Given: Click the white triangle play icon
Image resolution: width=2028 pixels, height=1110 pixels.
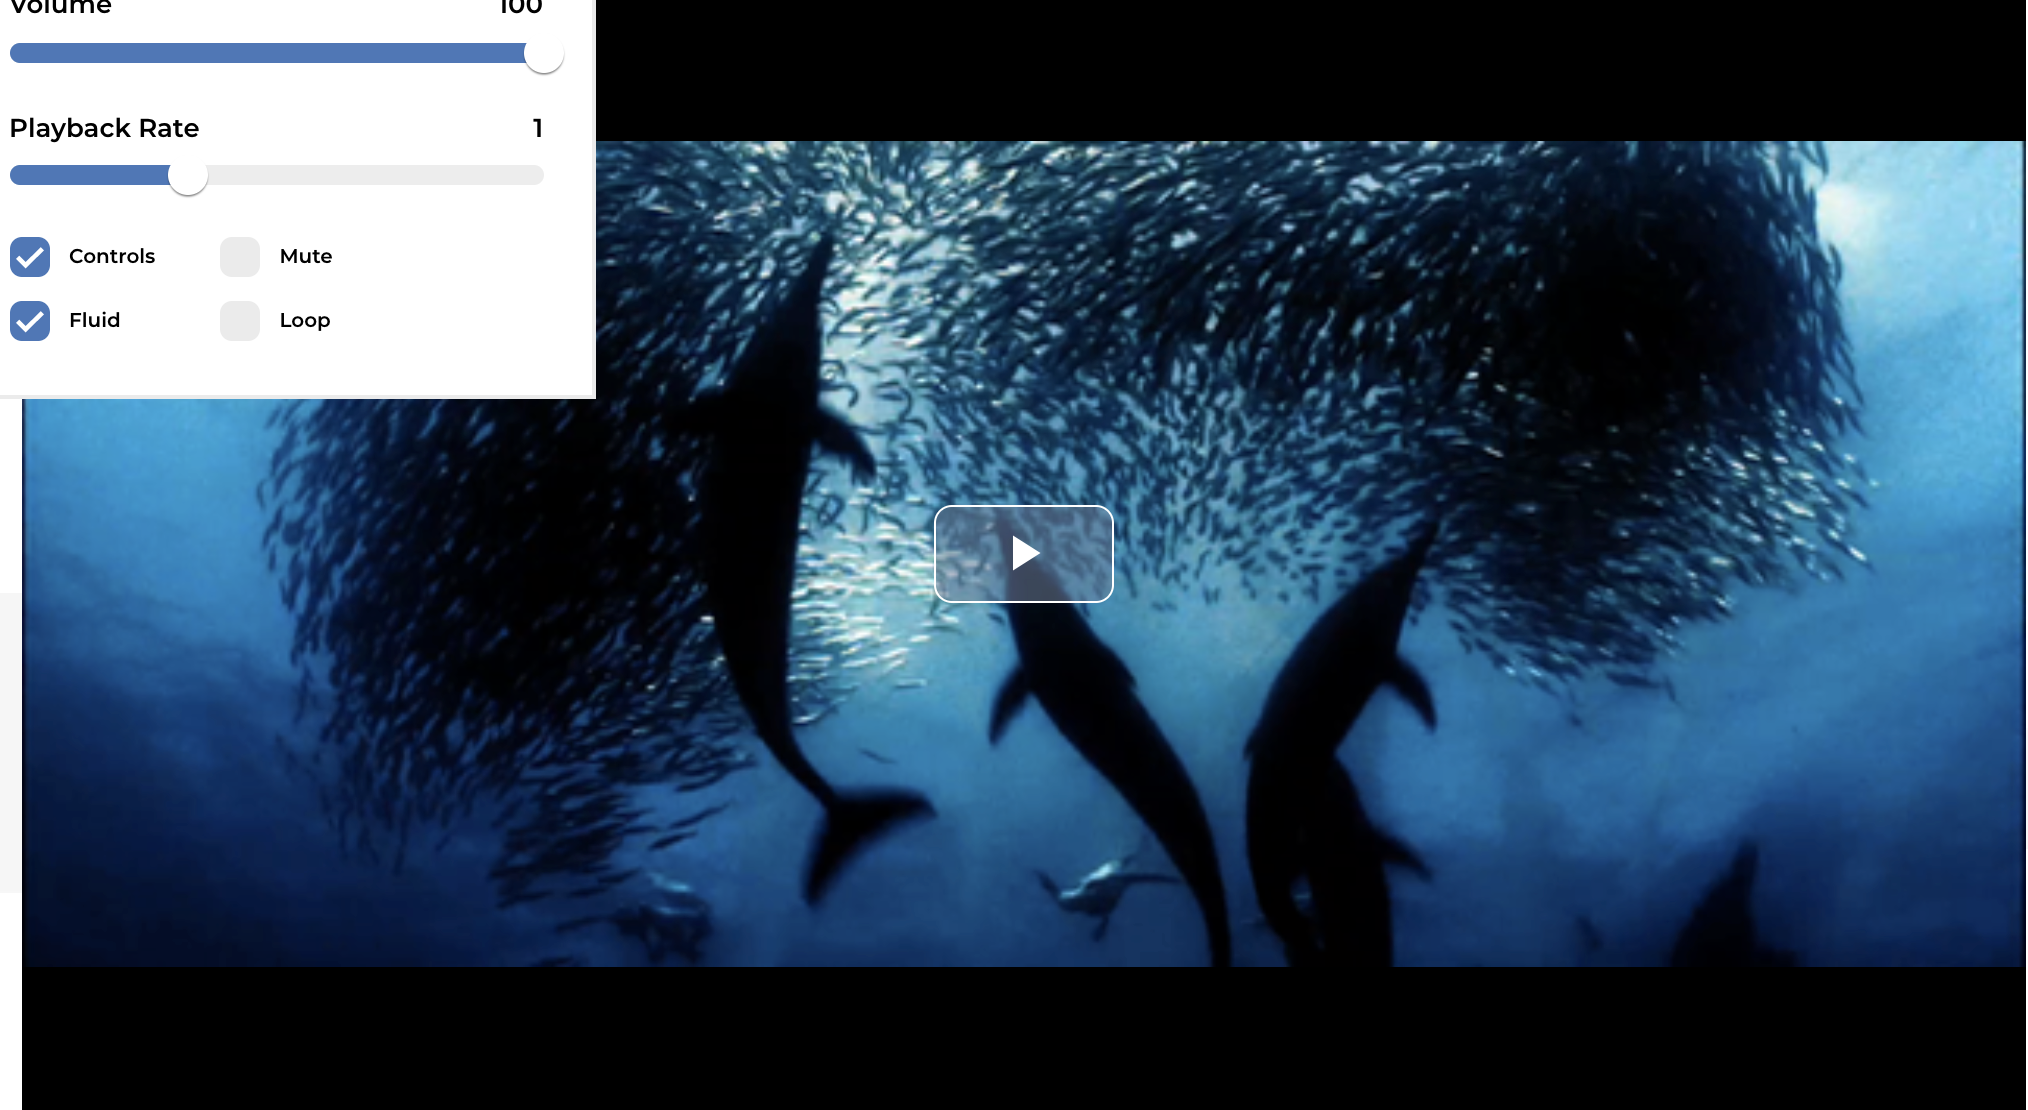Looking at the screenshot, I should [x=1024, y=553].
